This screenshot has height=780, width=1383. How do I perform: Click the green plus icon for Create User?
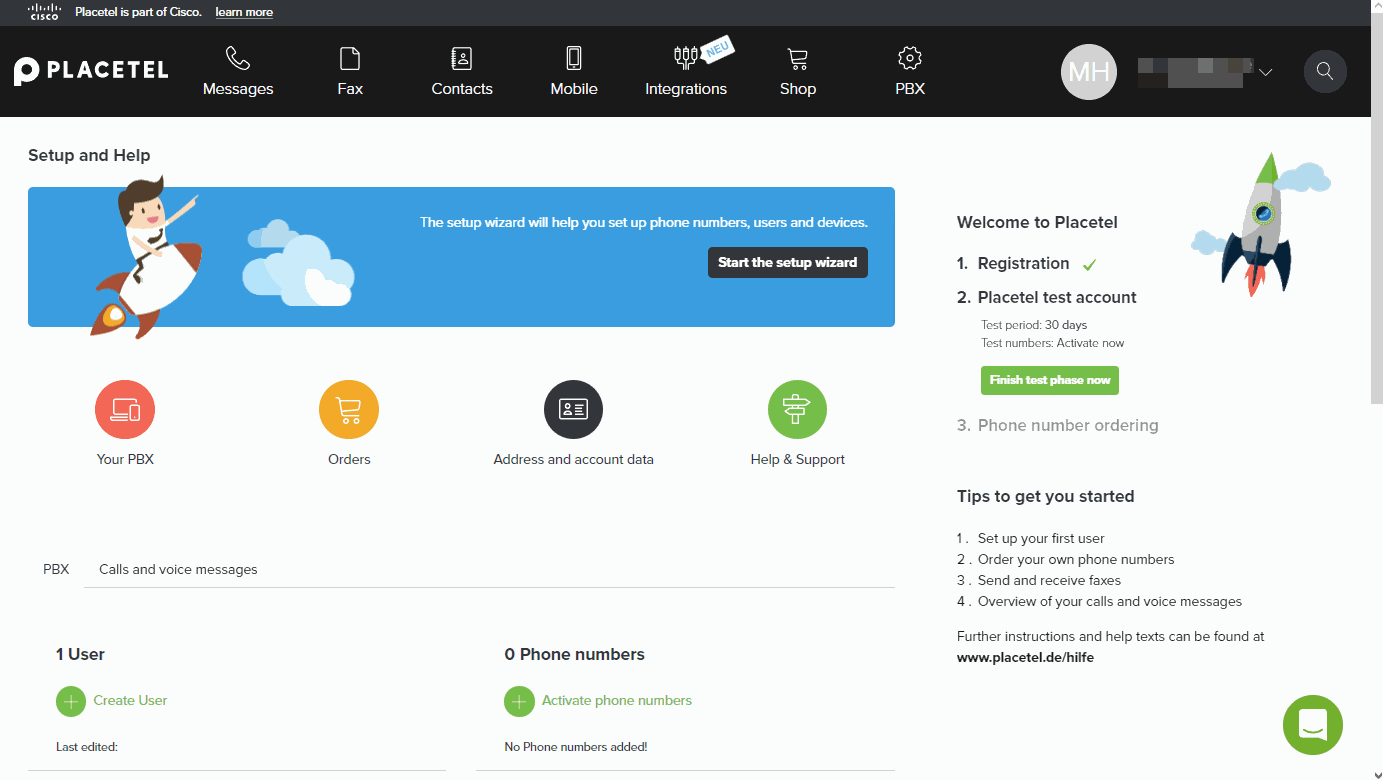click(71, 701)
